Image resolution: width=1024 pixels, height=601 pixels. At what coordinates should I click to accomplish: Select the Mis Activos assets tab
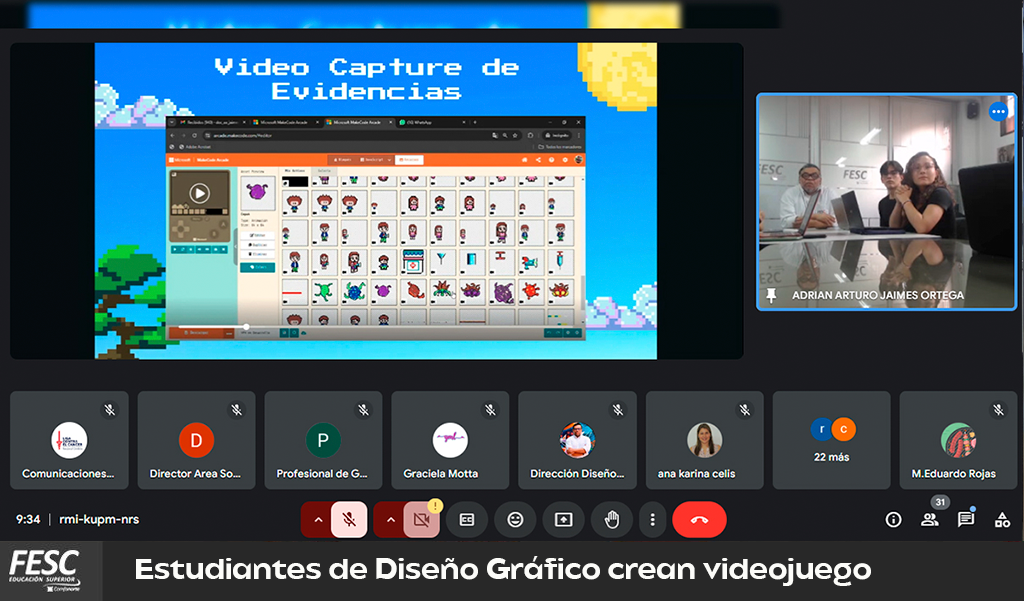click(296, 171)
